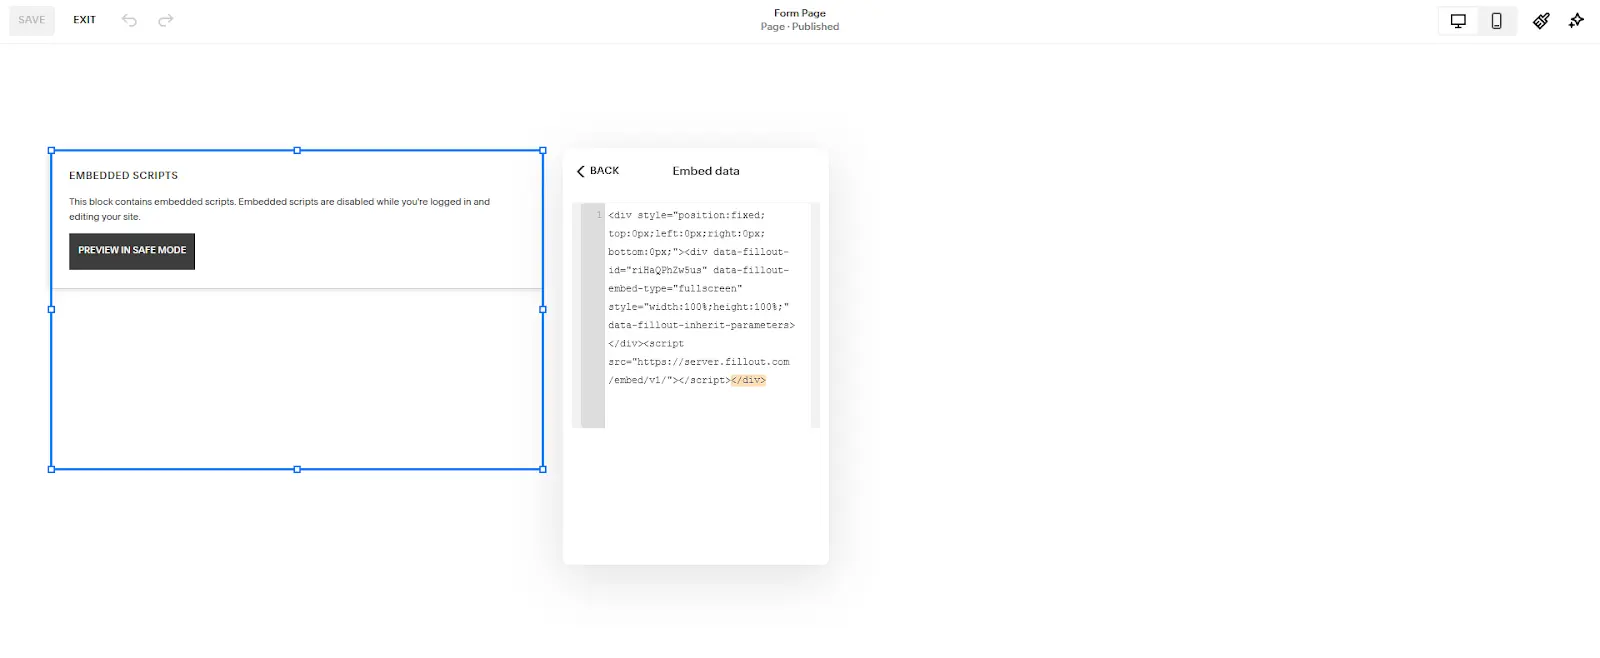1600x658 pixels.
Task: Click the SAVE button
Action: (32, 20)
